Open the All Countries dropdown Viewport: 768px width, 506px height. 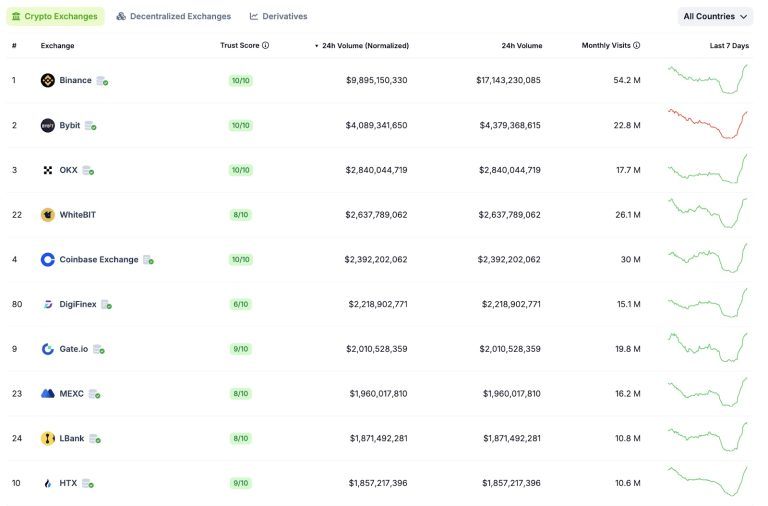[715, 16]
